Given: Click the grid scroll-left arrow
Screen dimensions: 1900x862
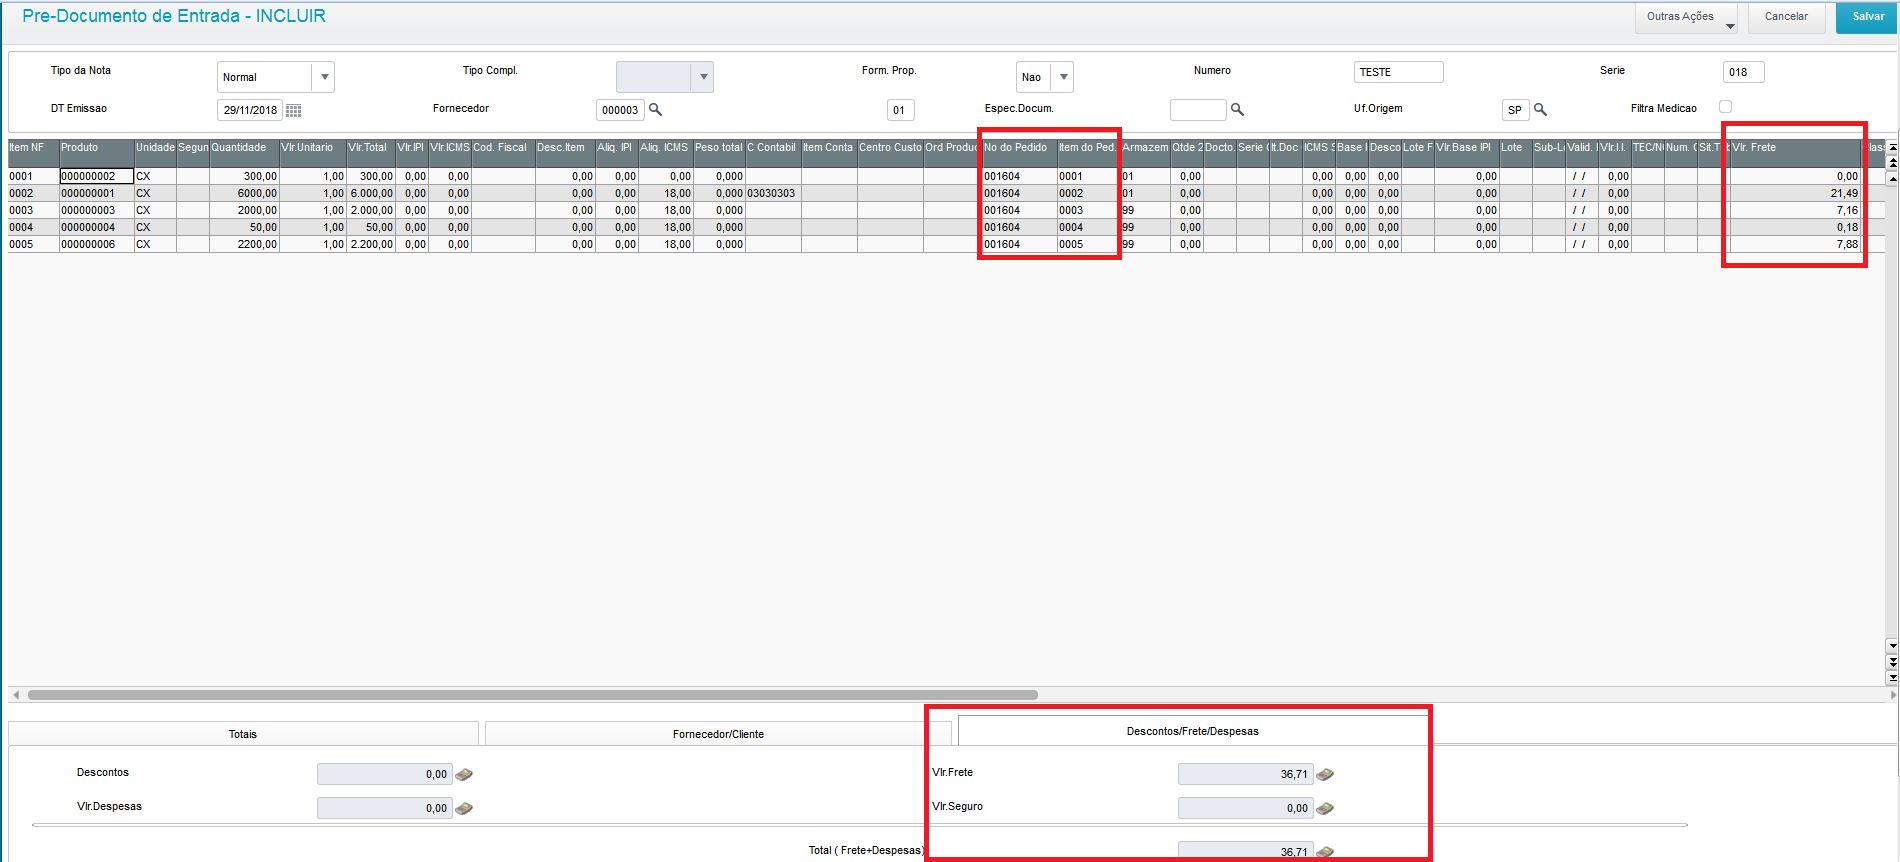Looking at the screenshot, I should pos(15,695).
